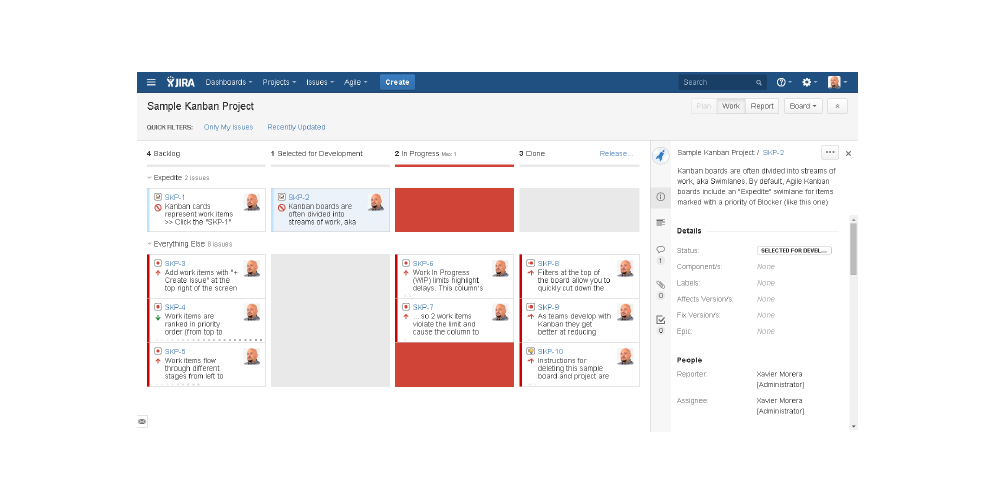Open issue SKP-1 link

point(175,198)
